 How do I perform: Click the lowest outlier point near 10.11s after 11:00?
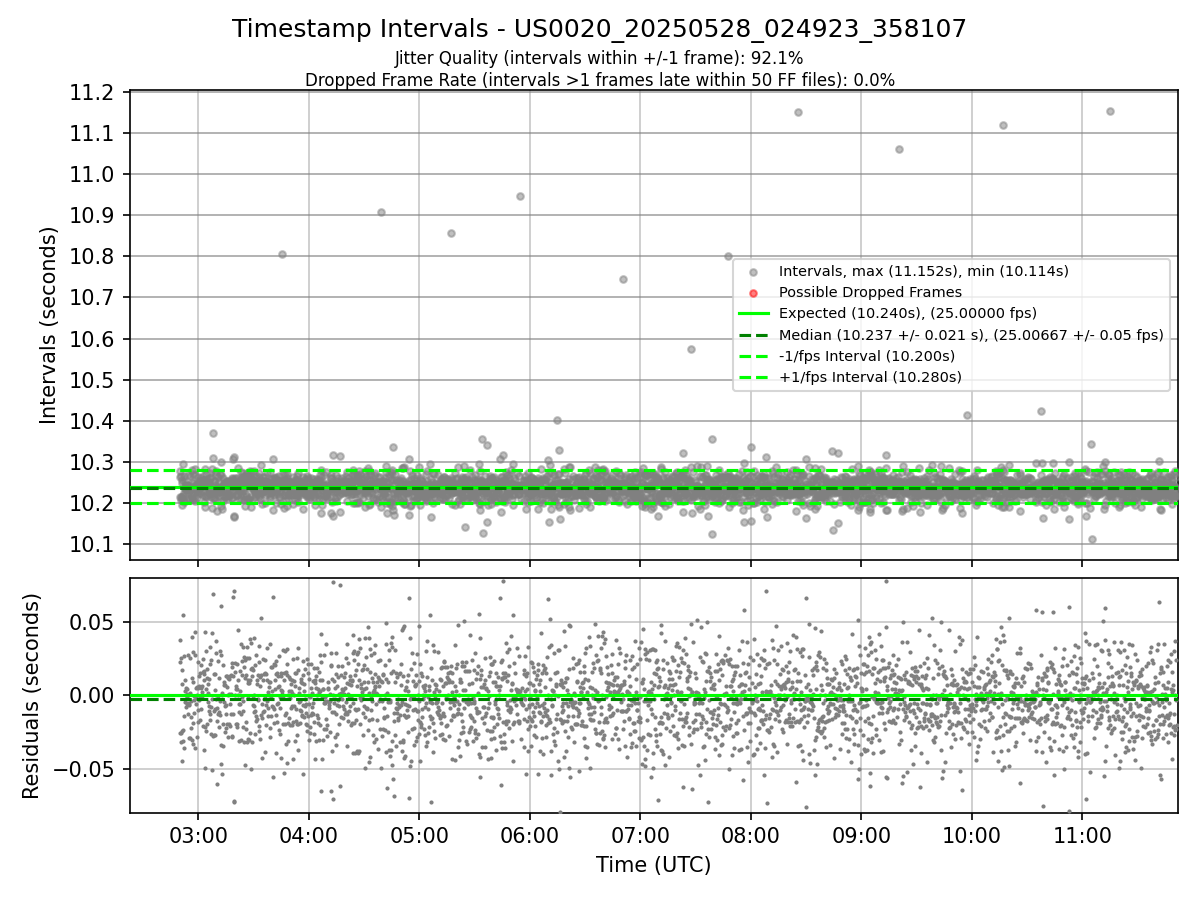(x=1092, y=539)
